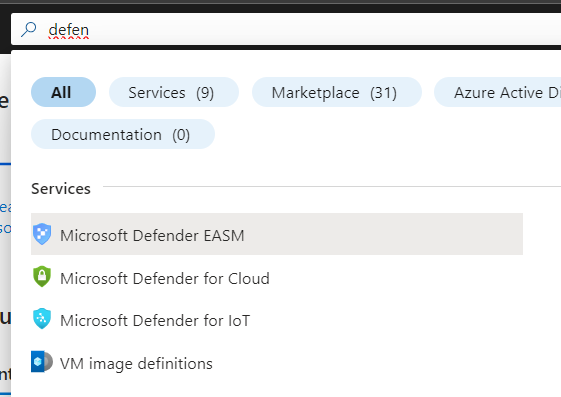This screenshot has width=561, height=397.
Task: Open Microsoft Defender EASM service result
Action: 152,236
